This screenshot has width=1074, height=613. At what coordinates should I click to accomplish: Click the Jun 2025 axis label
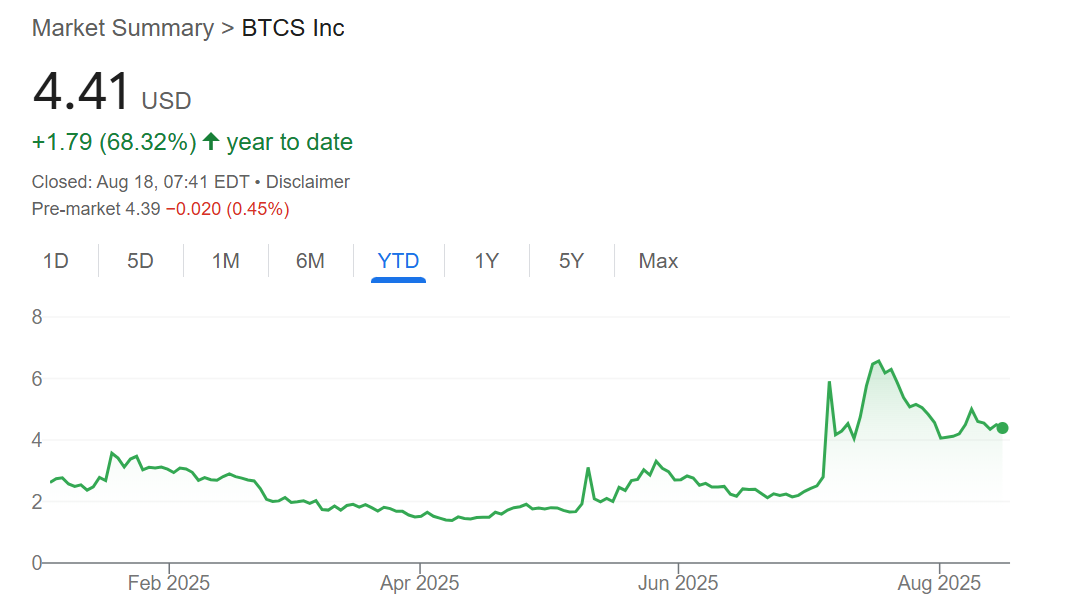coord(677,583)
